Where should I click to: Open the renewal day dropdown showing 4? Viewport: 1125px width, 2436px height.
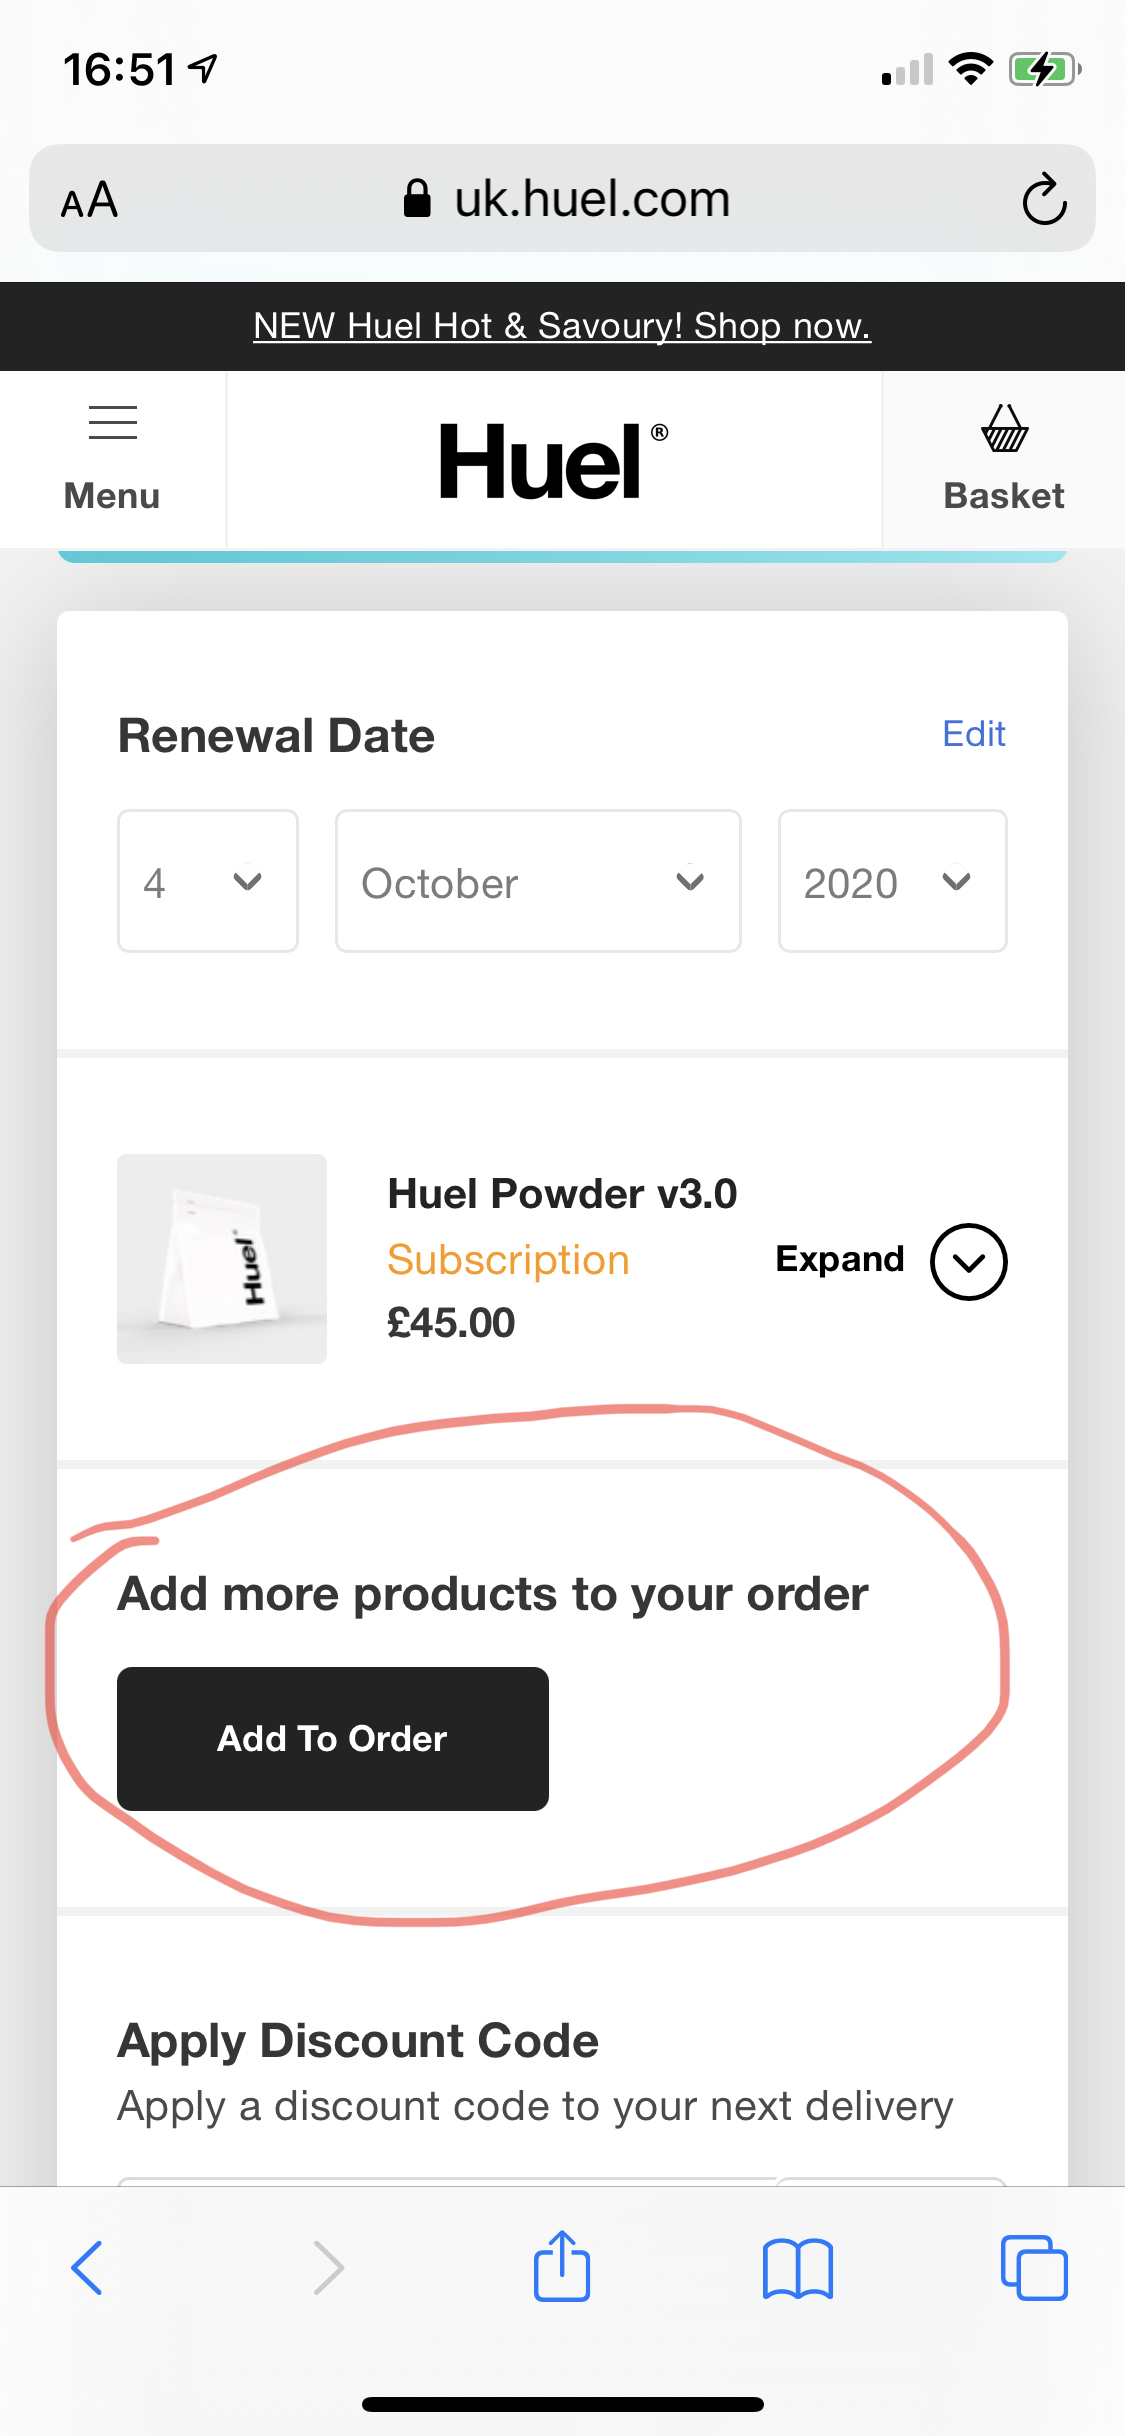point(208,881)
